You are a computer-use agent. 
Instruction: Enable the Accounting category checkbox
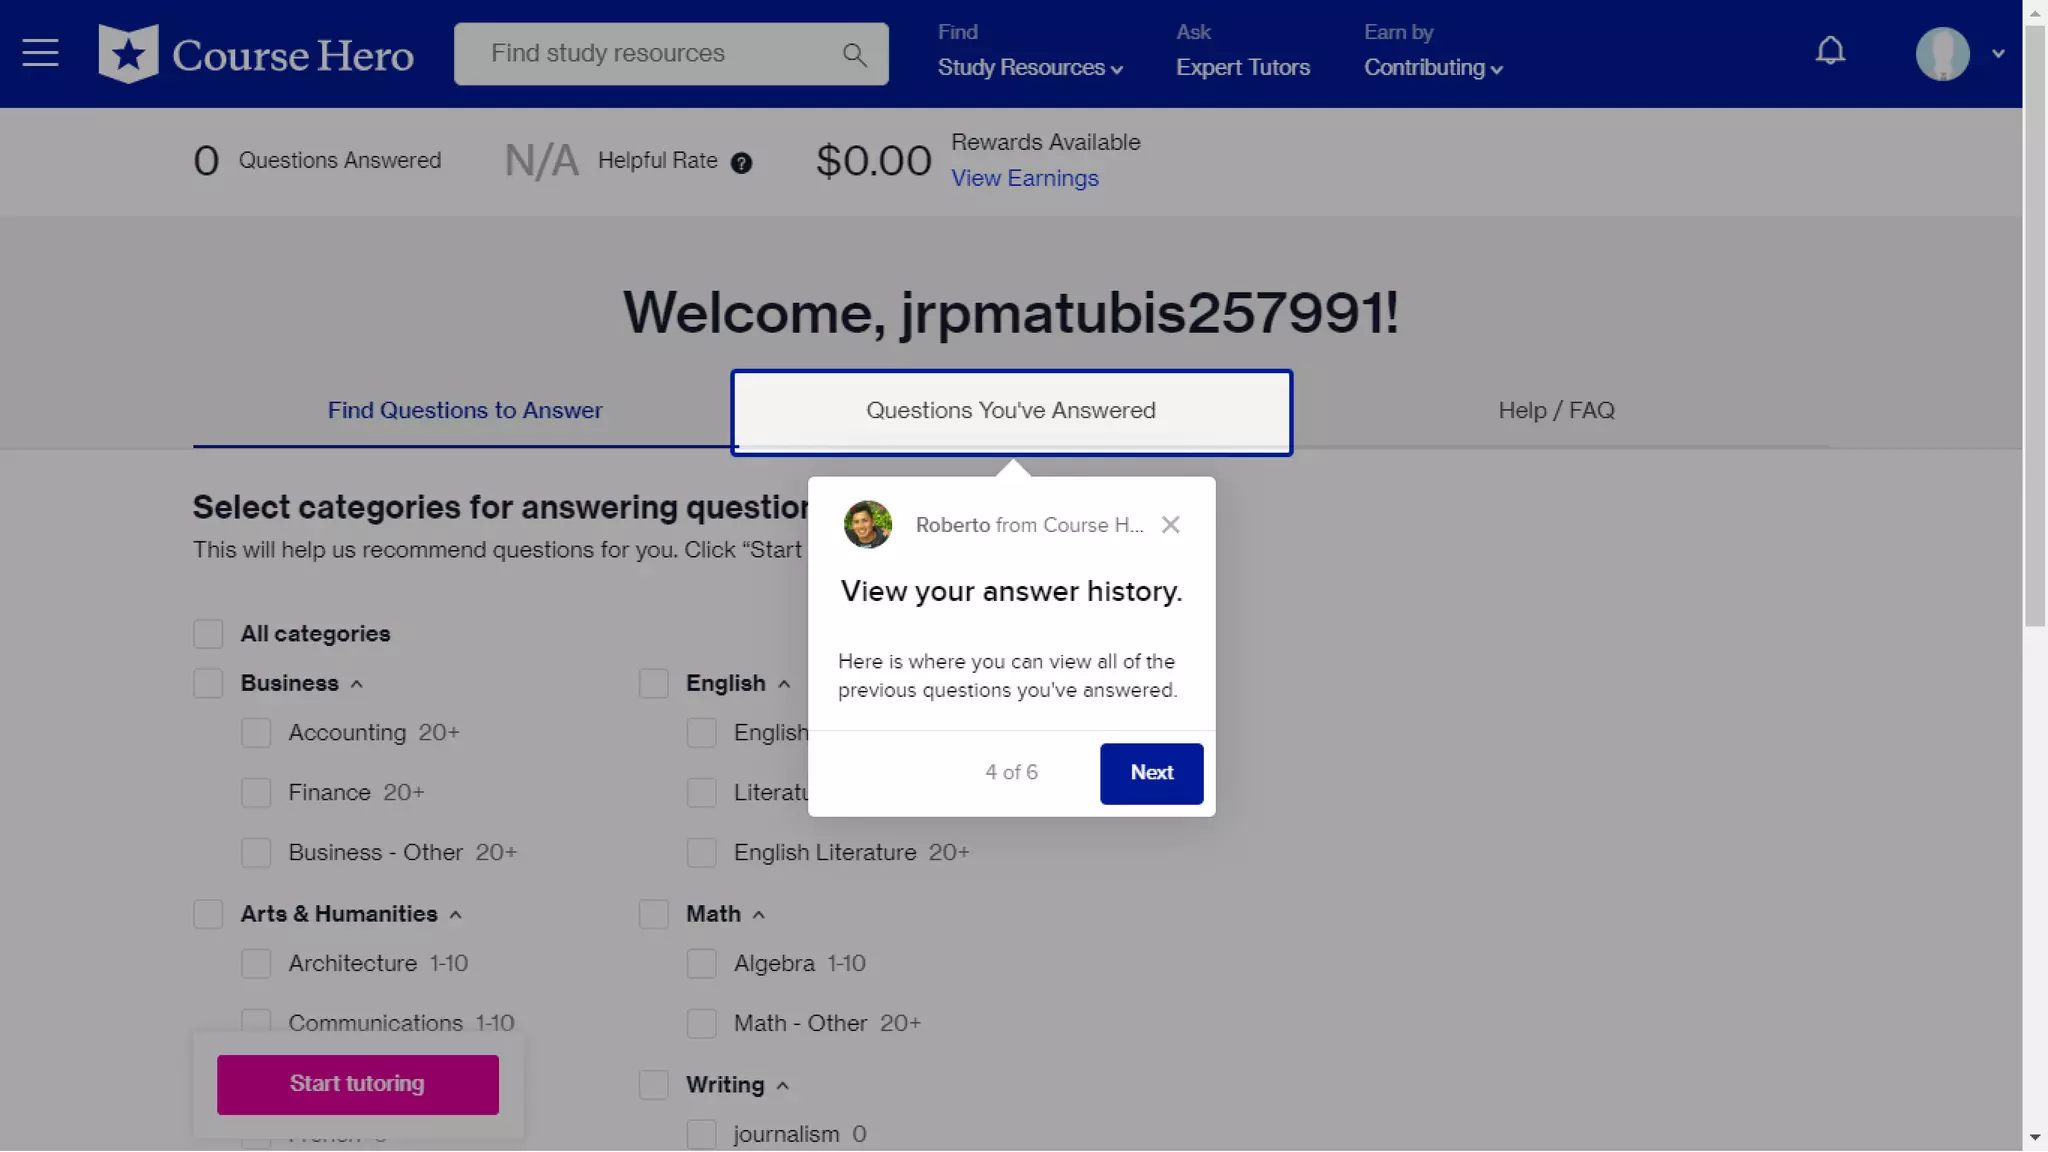(256, 733)
